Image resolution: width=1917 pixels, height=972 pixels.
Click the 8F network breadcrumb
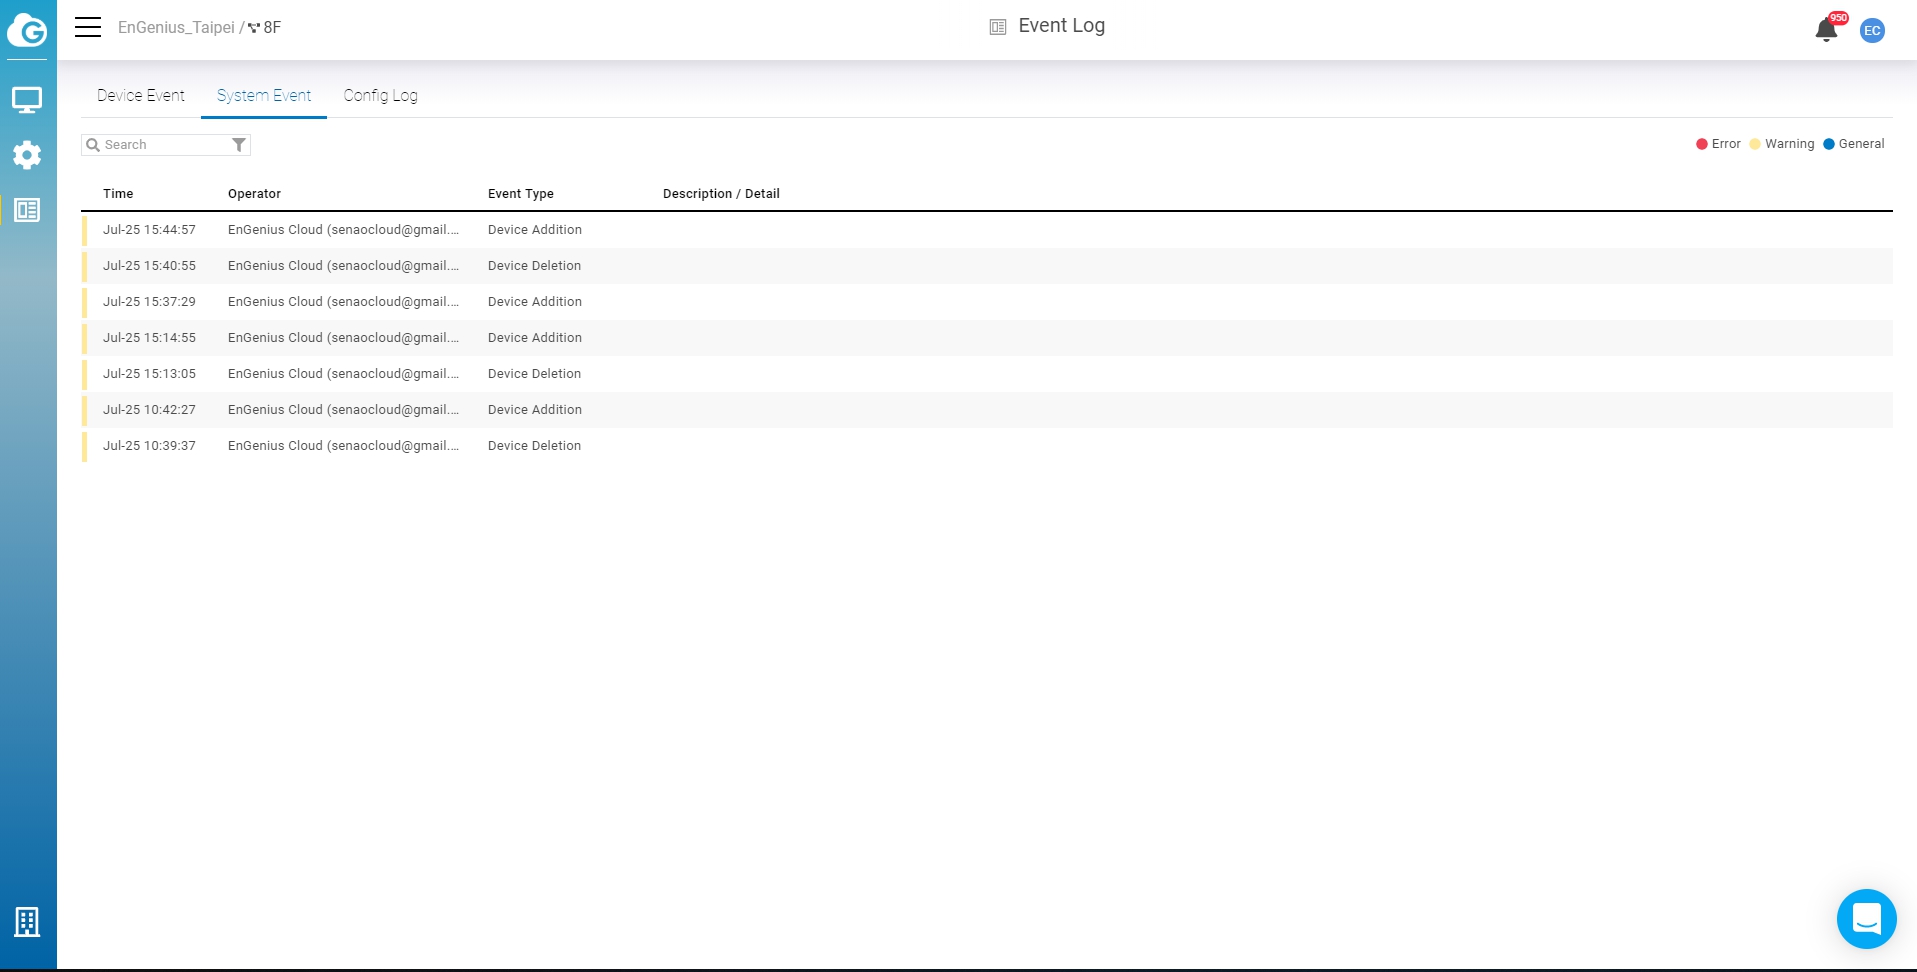point(265,27)
